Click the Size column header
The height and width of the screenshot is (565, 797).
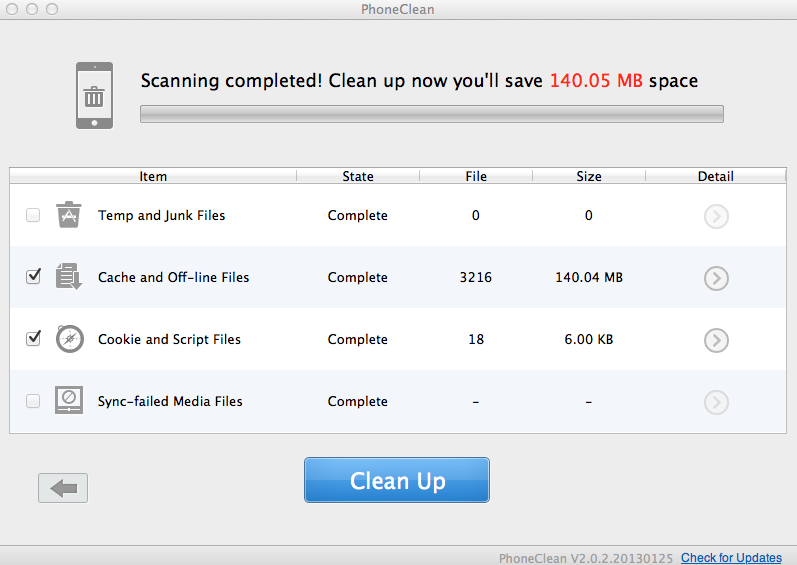(x=589, y=176)
